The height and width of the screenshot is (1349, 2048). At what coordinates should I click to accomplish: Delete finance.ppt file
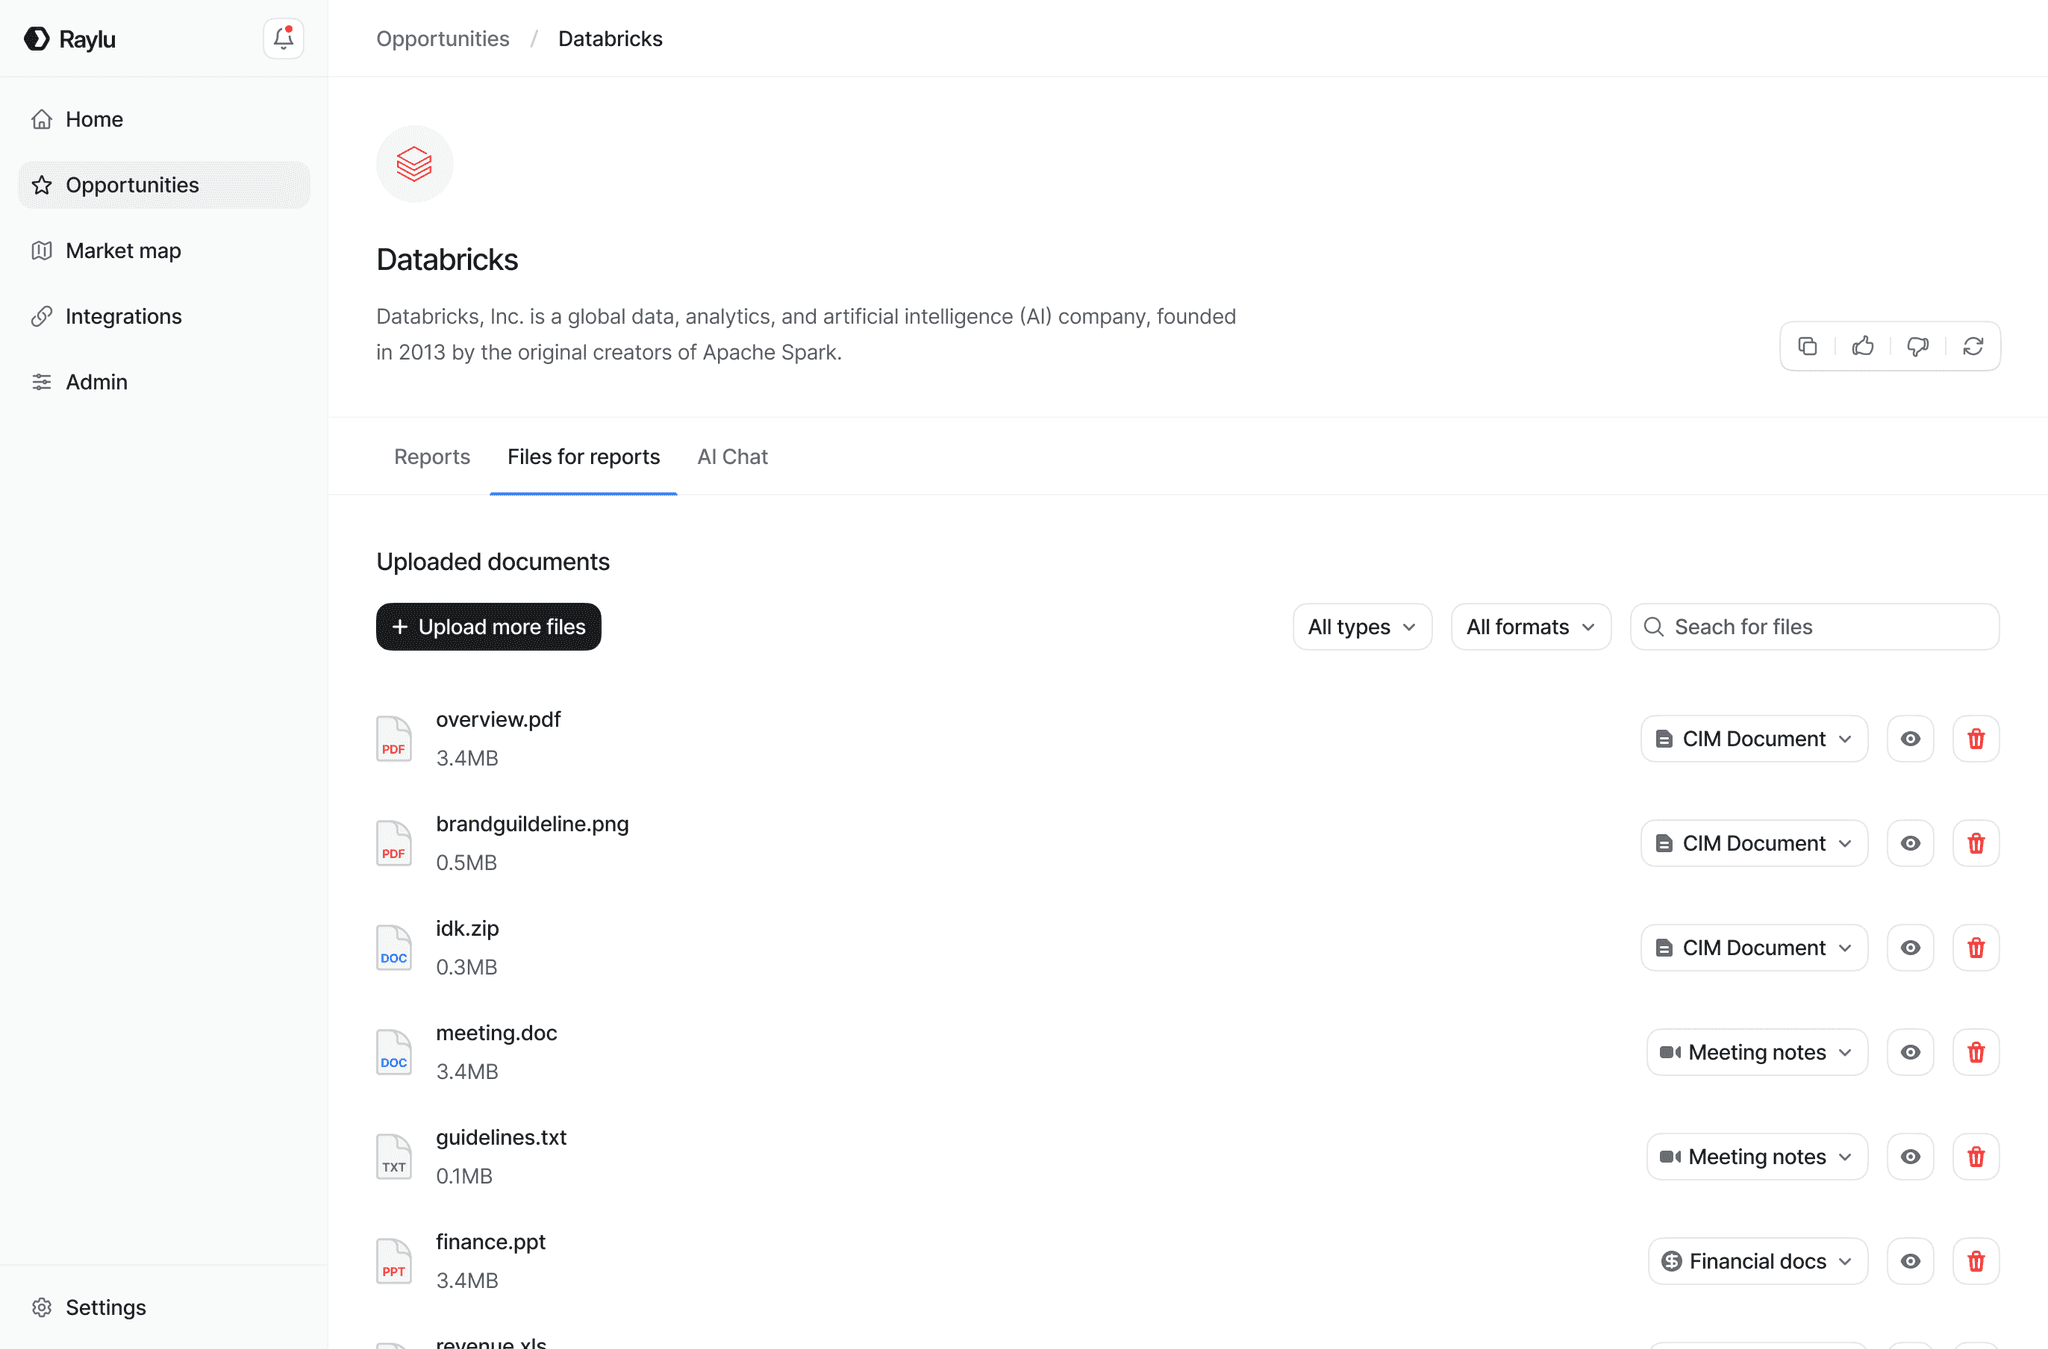coord(1975,1261)
